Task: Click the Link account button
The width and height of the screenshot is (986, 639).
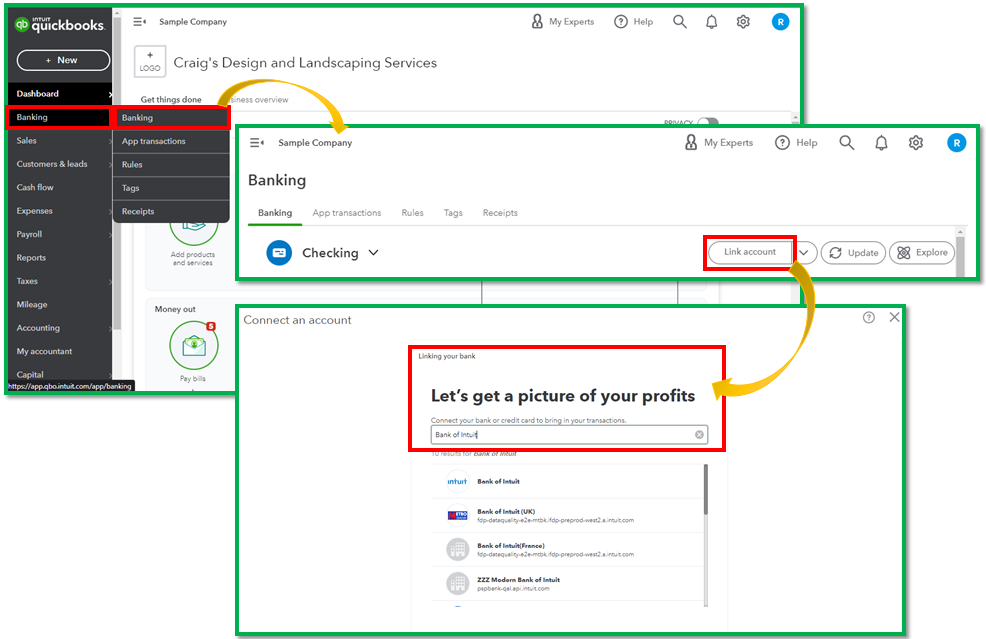Action: tap(750, 252)
